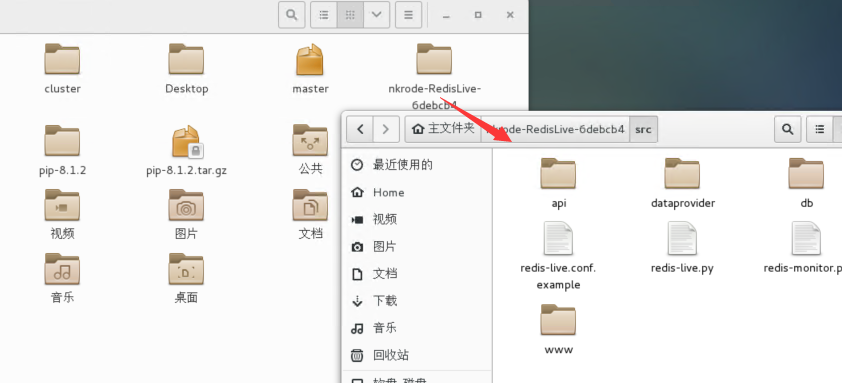The width and height of the screenshot is (842, 383).
Task: Switch to list view in front window
Action: (819, 129)
